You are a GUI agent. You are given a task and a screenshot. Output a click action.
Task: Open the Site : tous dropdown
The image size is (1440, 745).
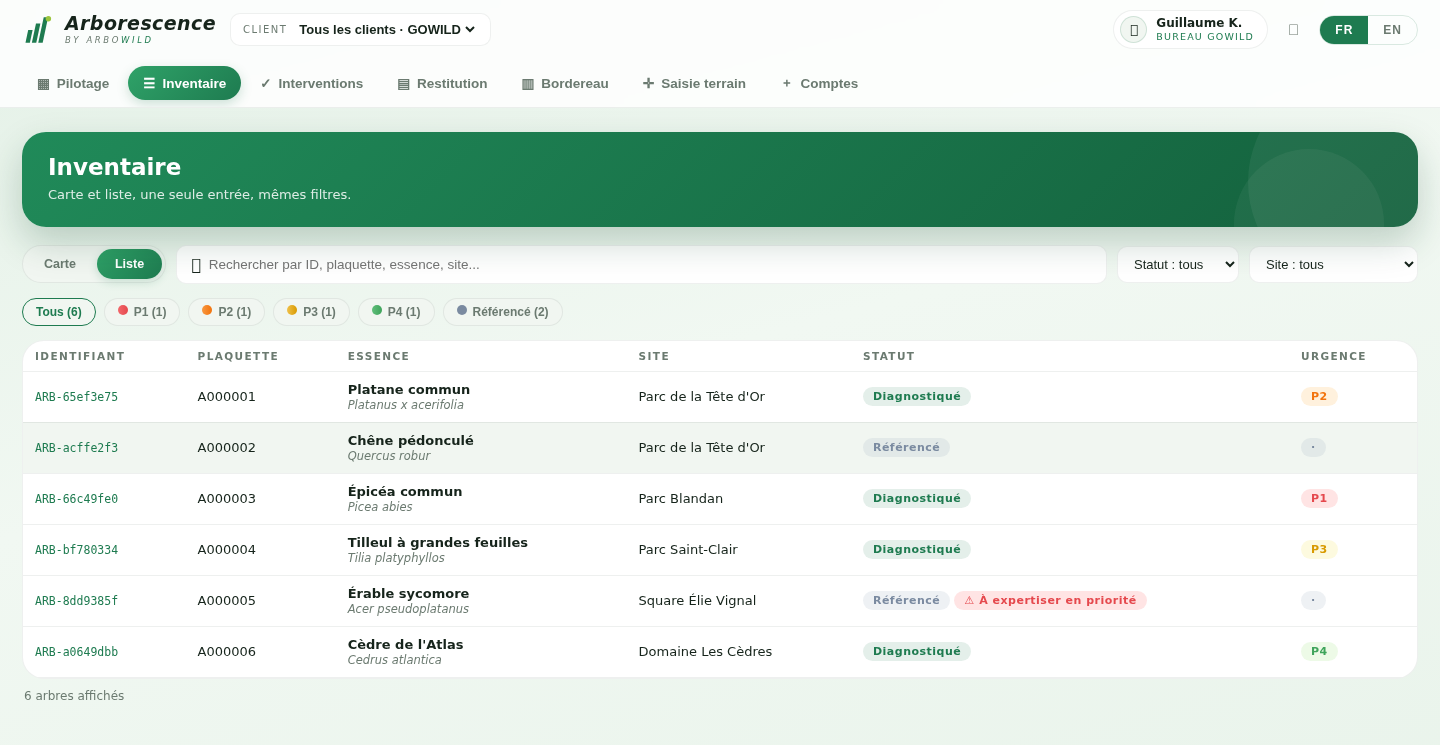click(1333, 265)
